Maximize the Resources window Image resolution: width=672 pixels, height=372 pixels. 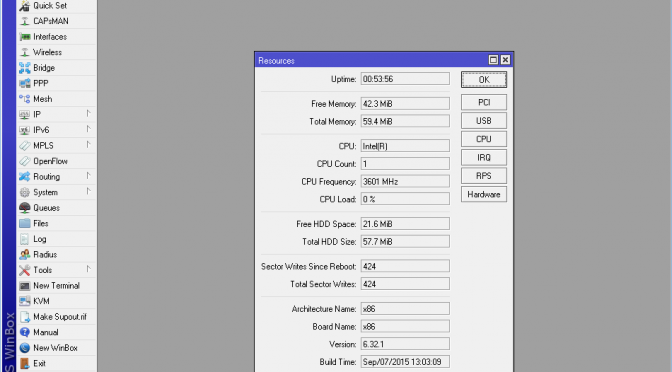point(493,60)
